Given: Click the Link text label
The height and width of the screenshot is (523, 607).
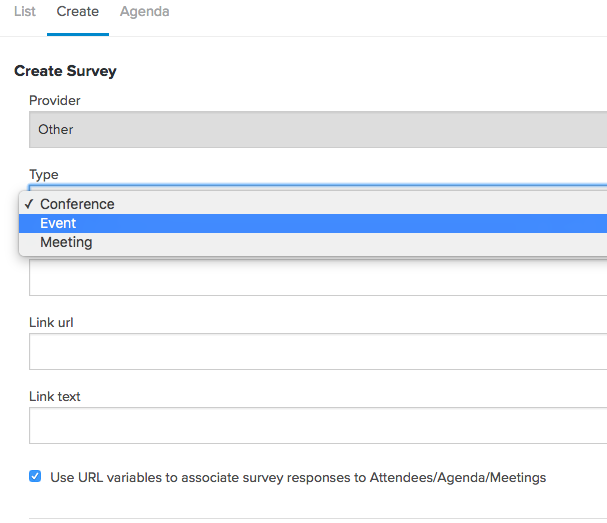Looking at the screenshot, I should point(55,396).
